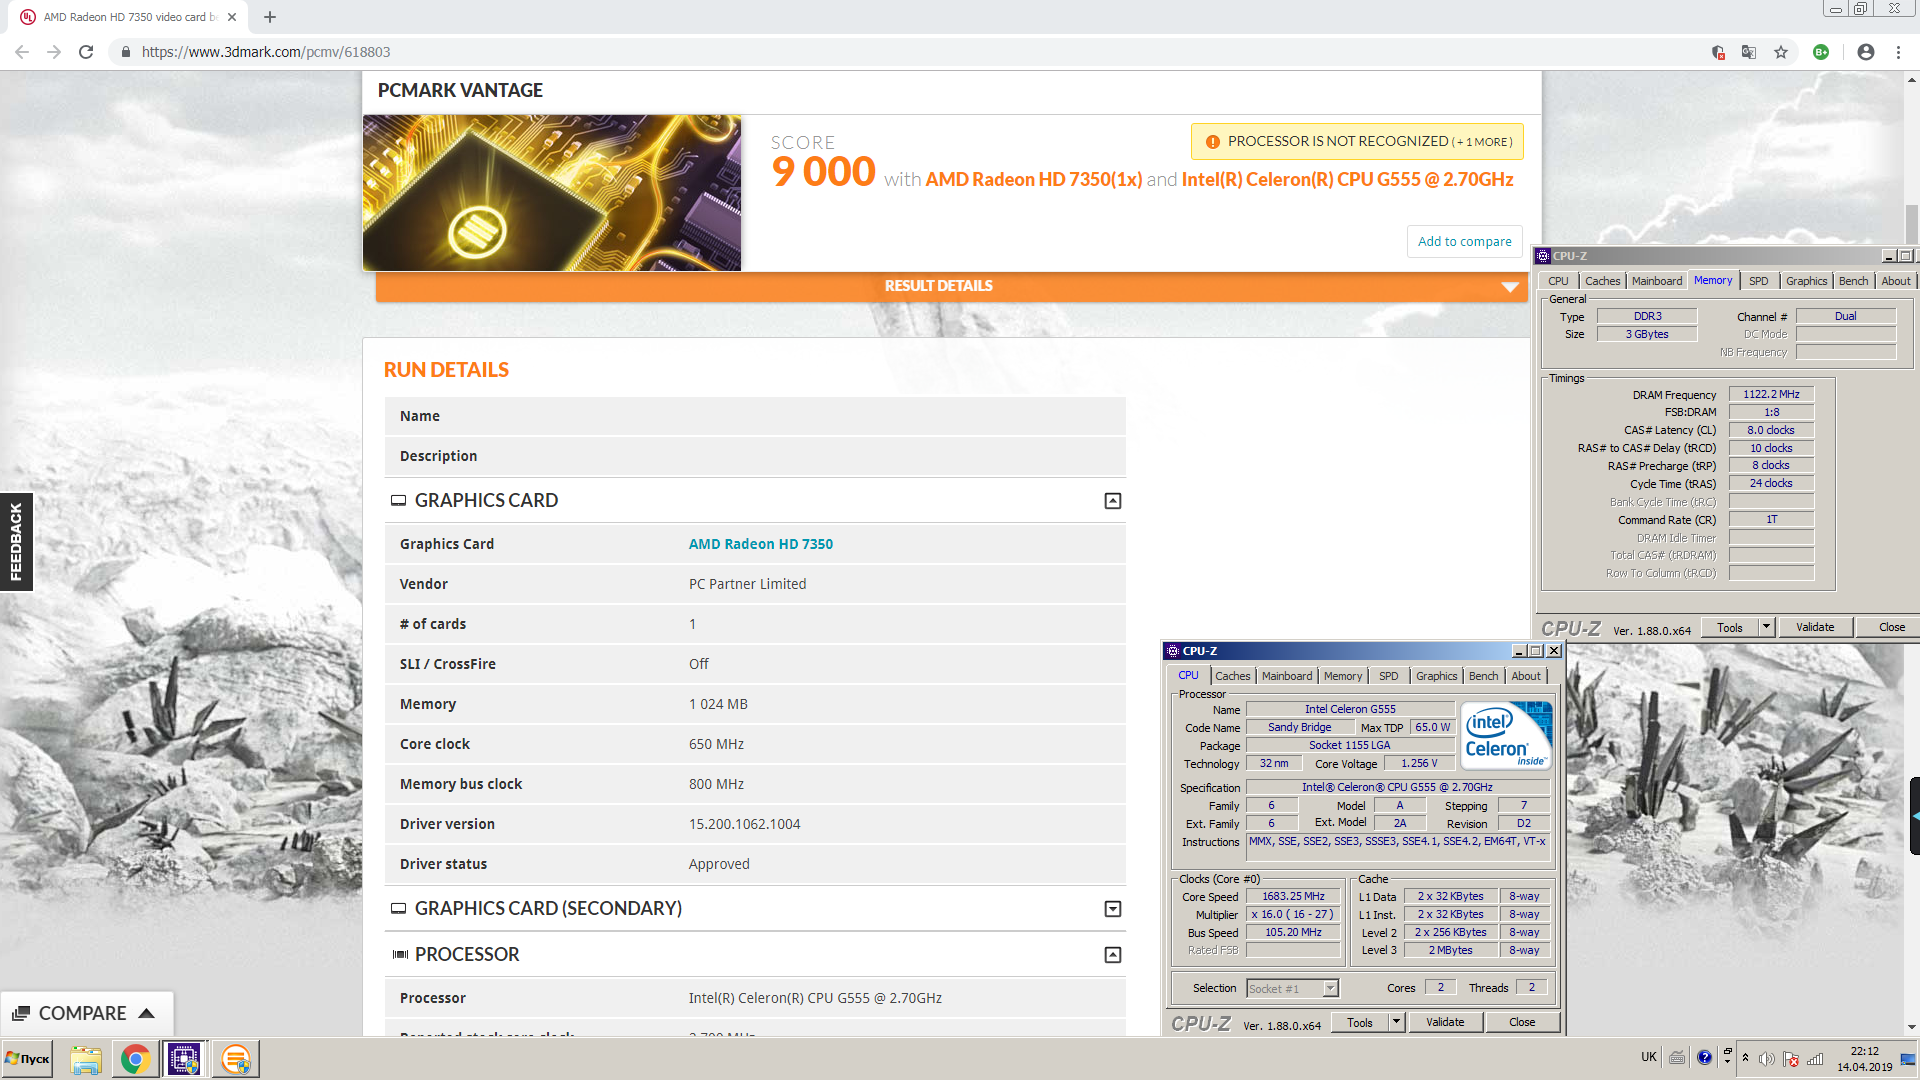Open SPD tab in back CPU-Z window

pos(1759,281)
